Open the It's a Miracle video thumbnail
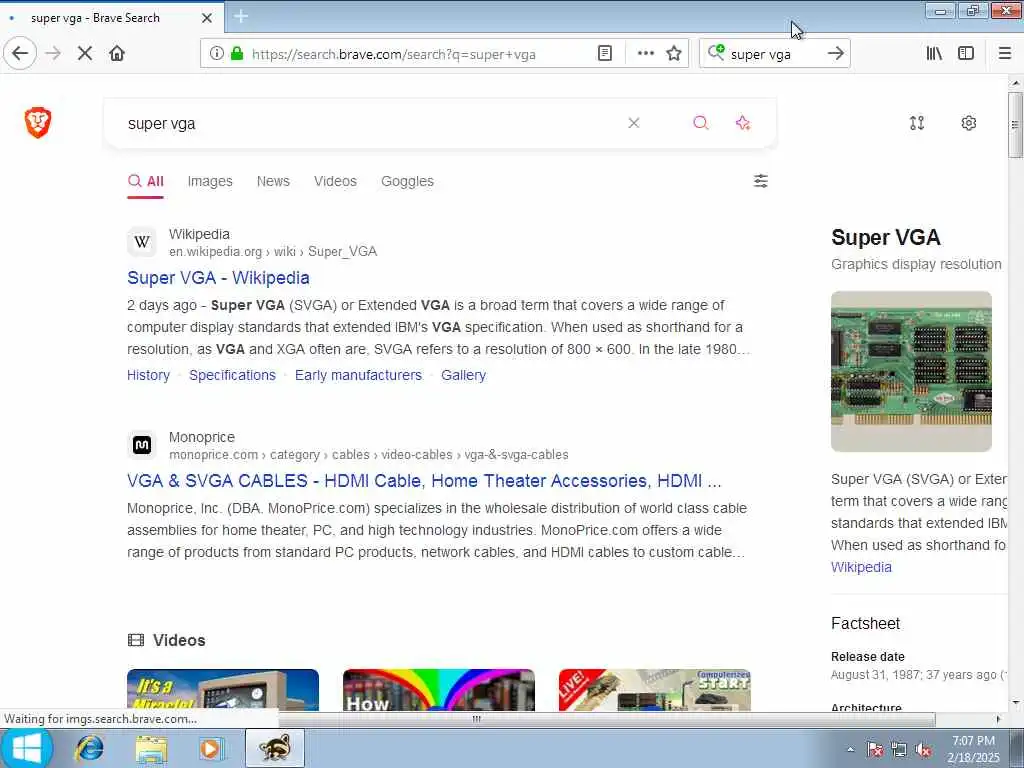The image size is (1024, 768). (223, 690)
